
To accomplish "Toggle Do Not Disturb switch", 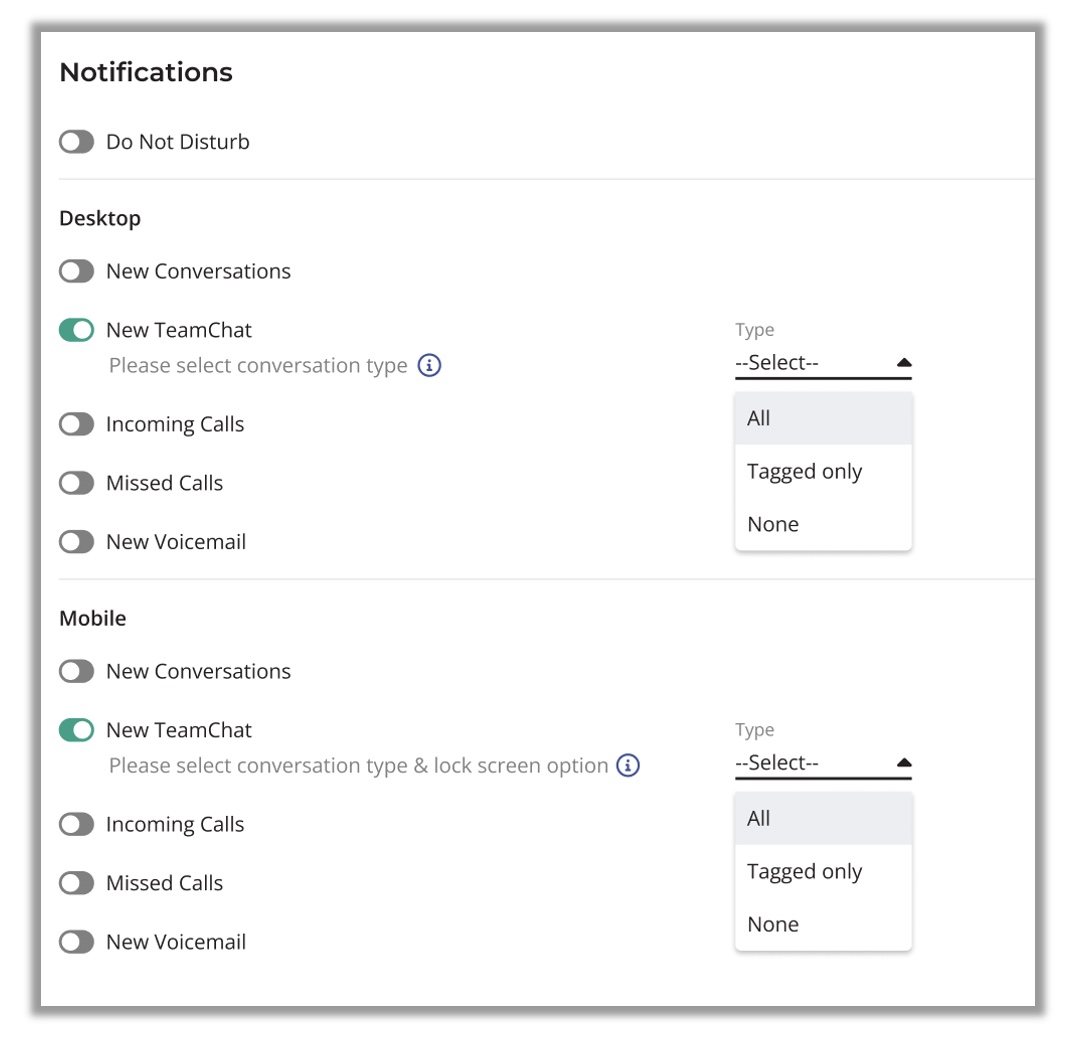I will pyautogui.click(x=77, y=142).
